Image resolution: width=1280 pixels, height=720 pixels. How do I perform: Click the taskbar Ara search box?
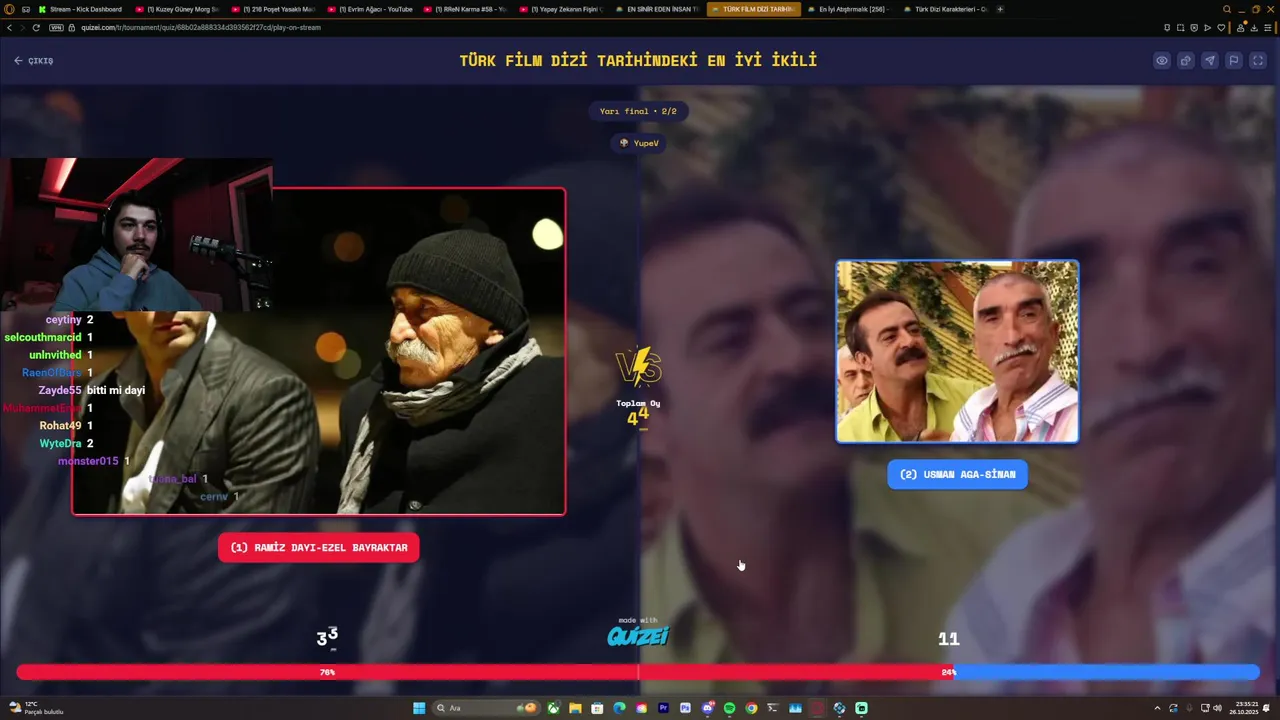coord(486,708)
